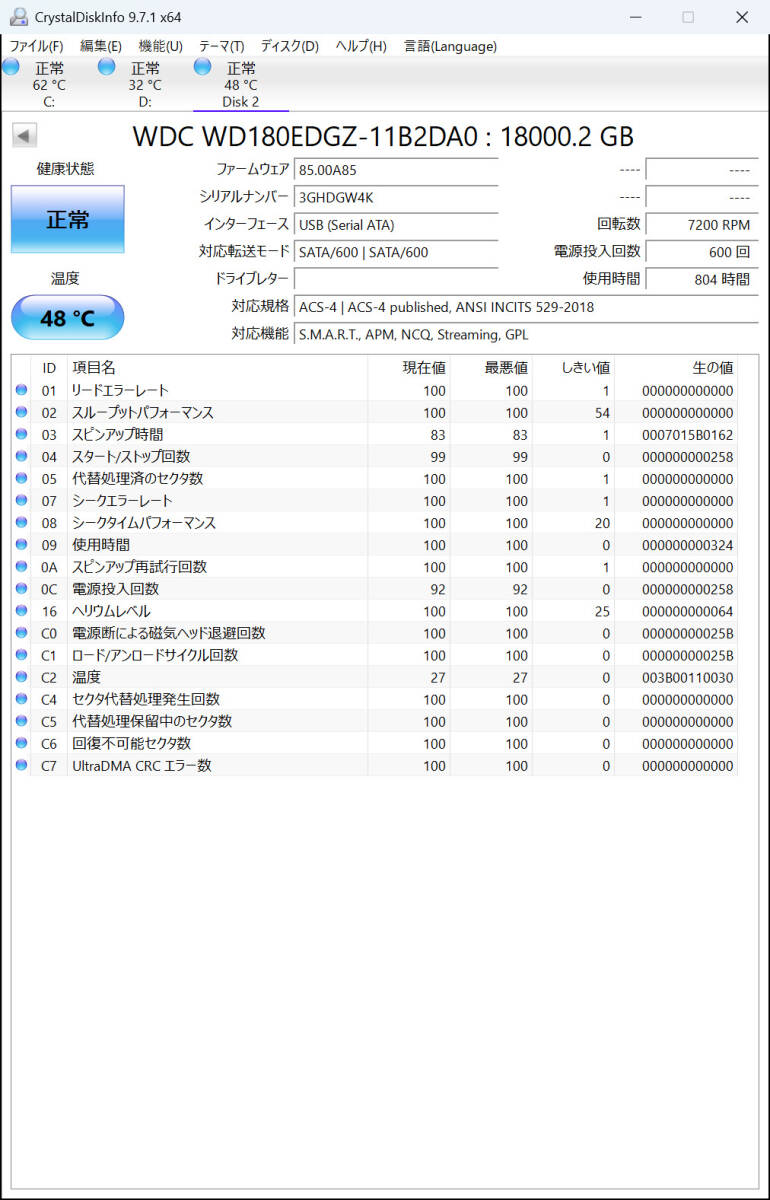Switch to the C: drive tab

tap(48, 84)
